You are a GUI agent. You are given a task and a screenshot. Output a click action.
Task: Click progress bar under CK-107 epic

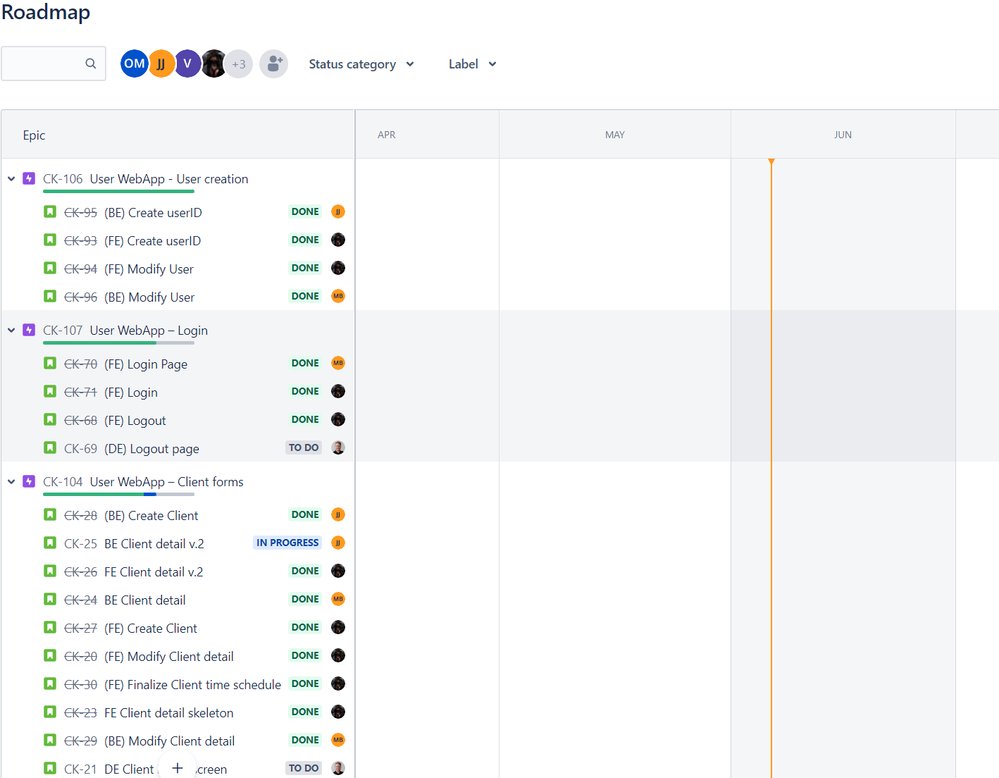(x=119, y=343)
